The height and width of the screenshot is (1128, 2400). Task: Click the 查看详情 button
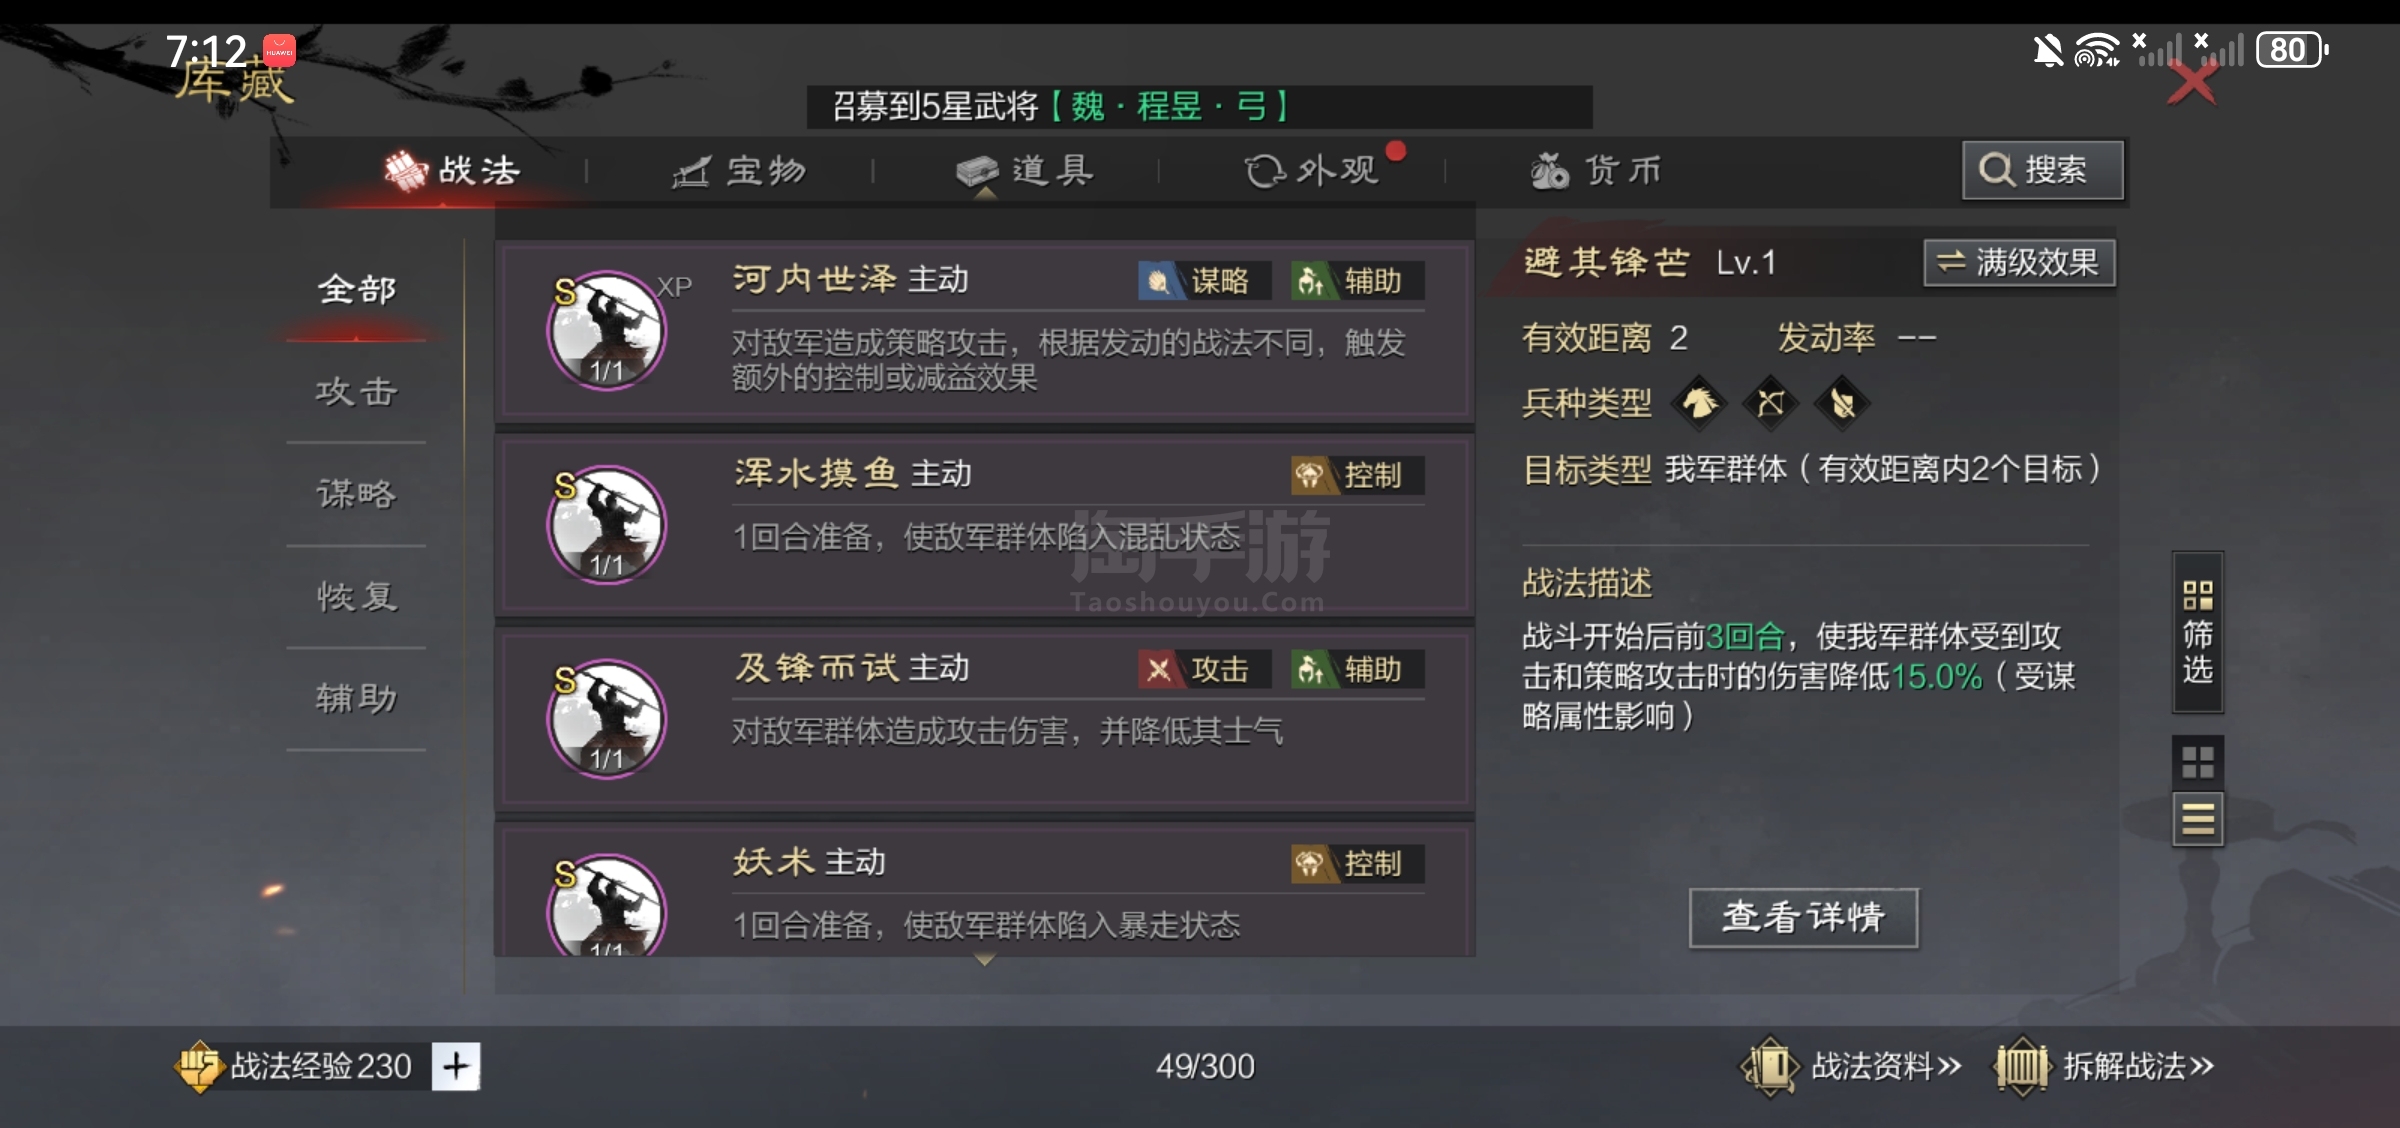click(1804, 917)
